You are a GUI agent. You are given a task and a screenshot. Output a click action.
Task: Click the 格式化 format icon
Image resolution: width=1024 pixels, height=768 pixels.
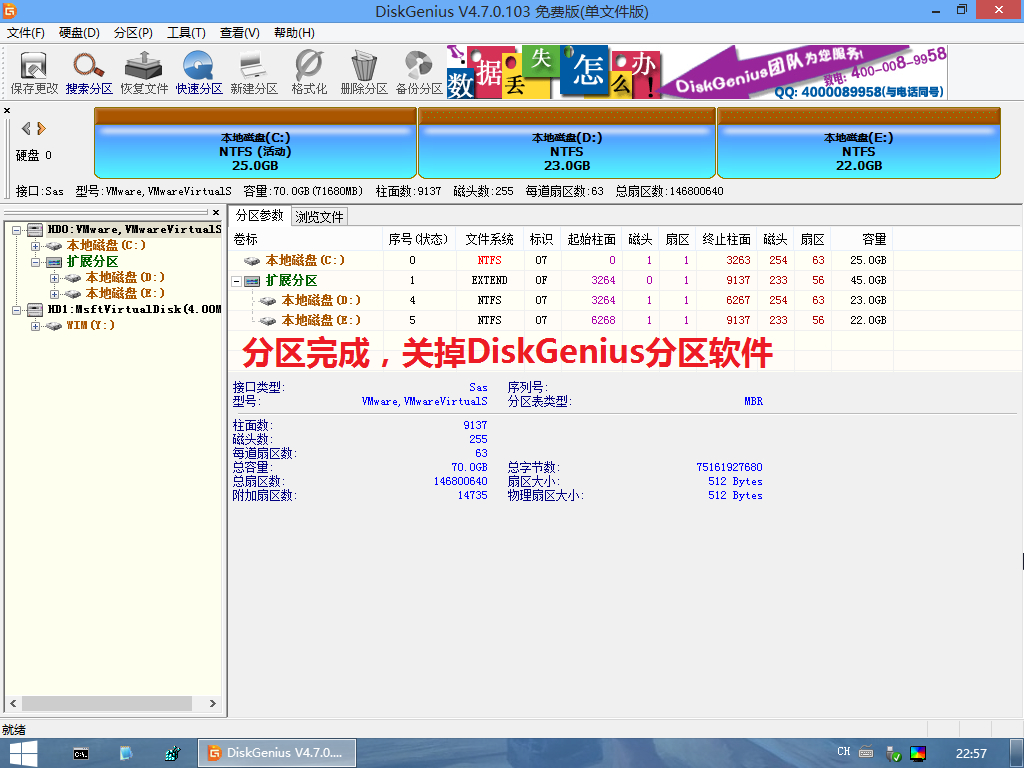[x=309, y=72]
